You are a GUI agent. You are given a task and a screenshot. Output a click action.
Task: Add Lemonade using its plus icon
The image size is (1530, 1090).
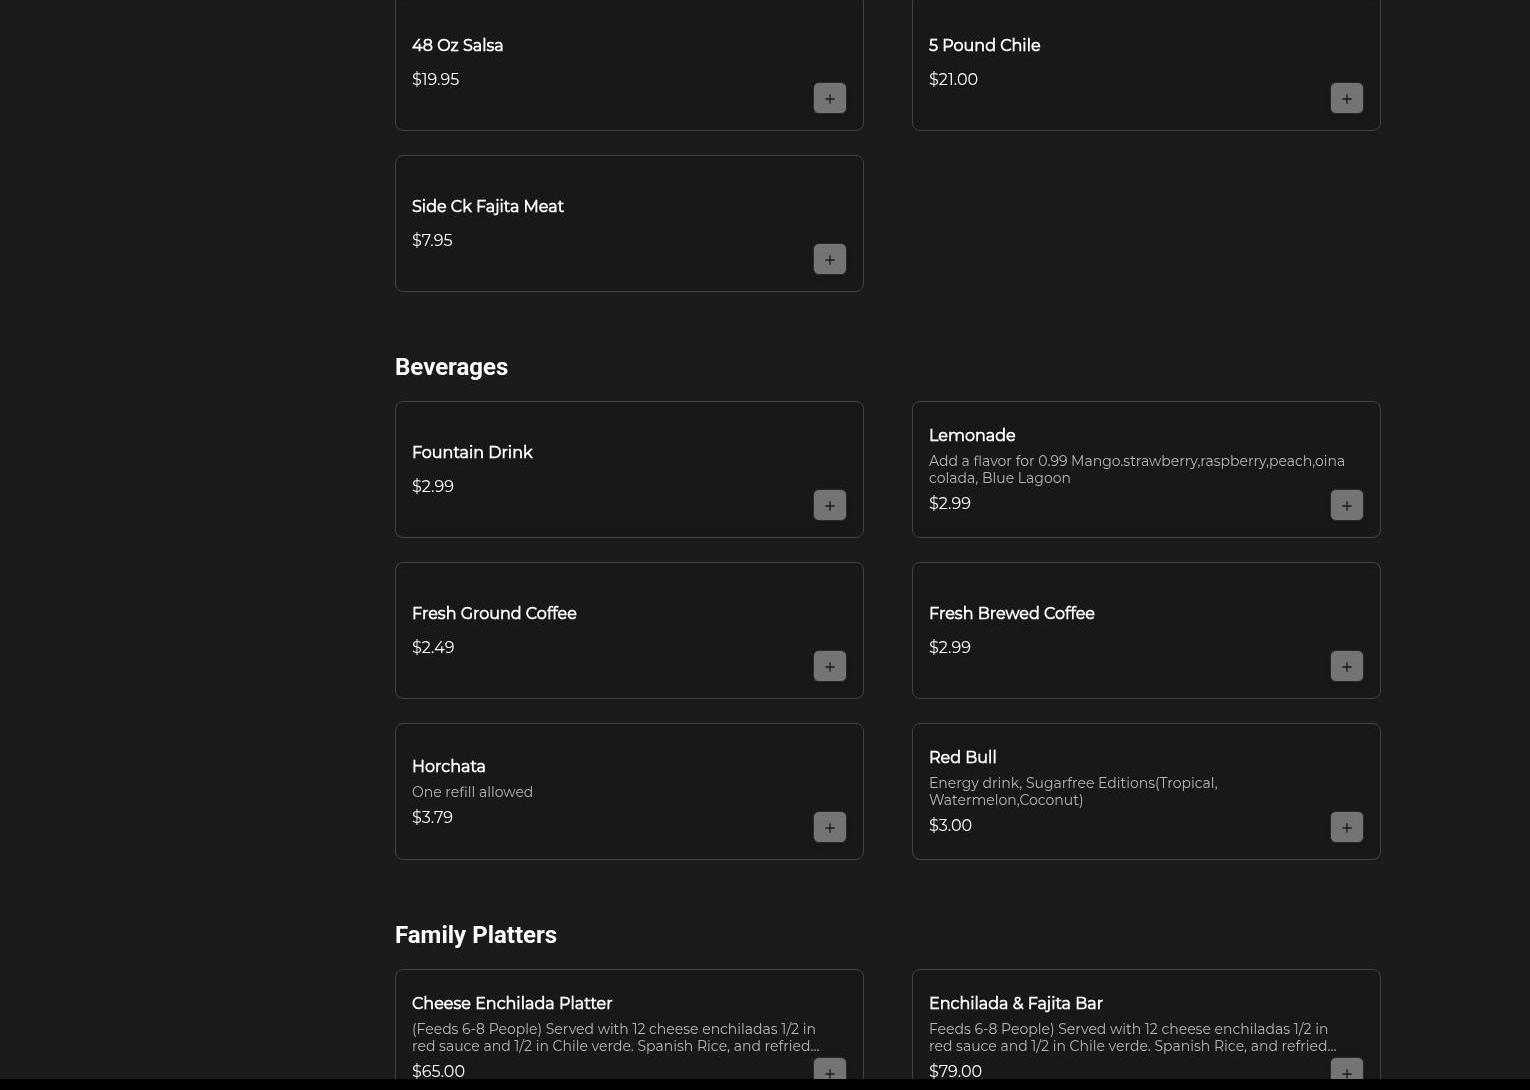(1346, 505)
